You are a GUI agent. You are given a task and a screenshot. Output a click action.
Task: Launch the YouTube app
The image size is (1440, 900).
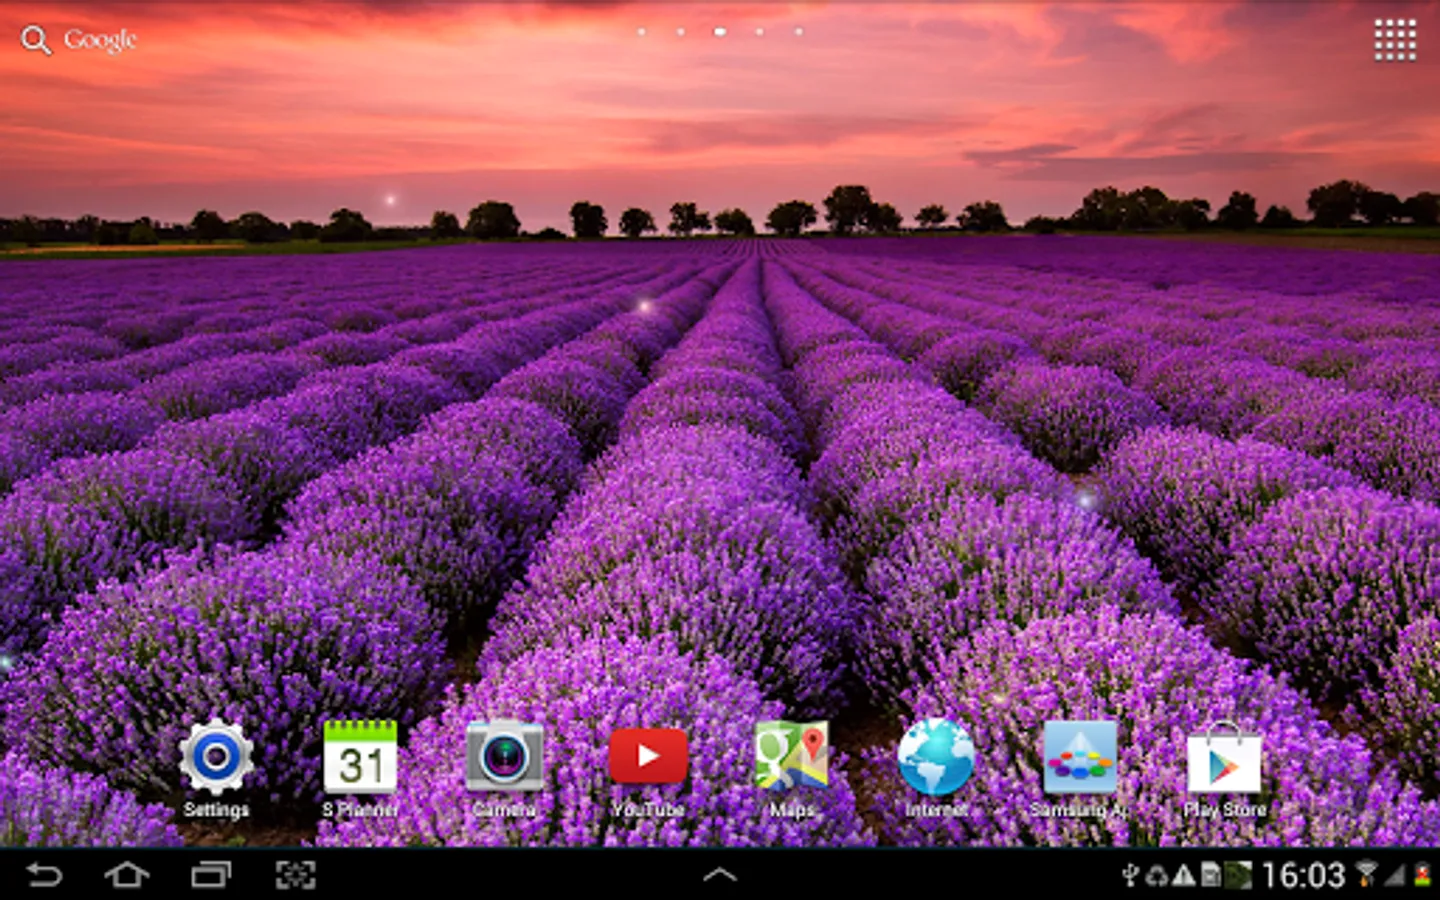(x=648, y=757)
